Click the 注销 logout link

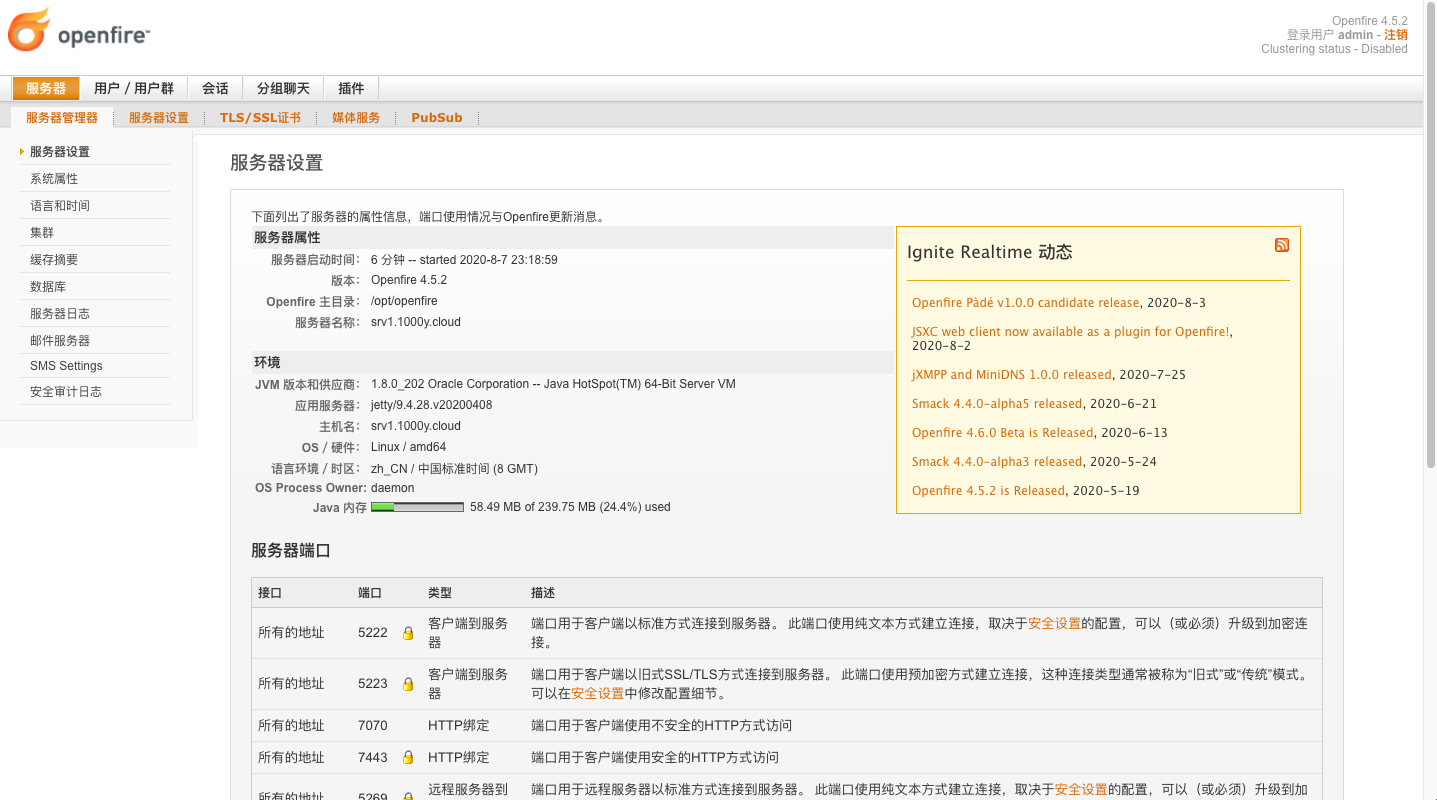pyautogui.click(x=1396, y=35)
